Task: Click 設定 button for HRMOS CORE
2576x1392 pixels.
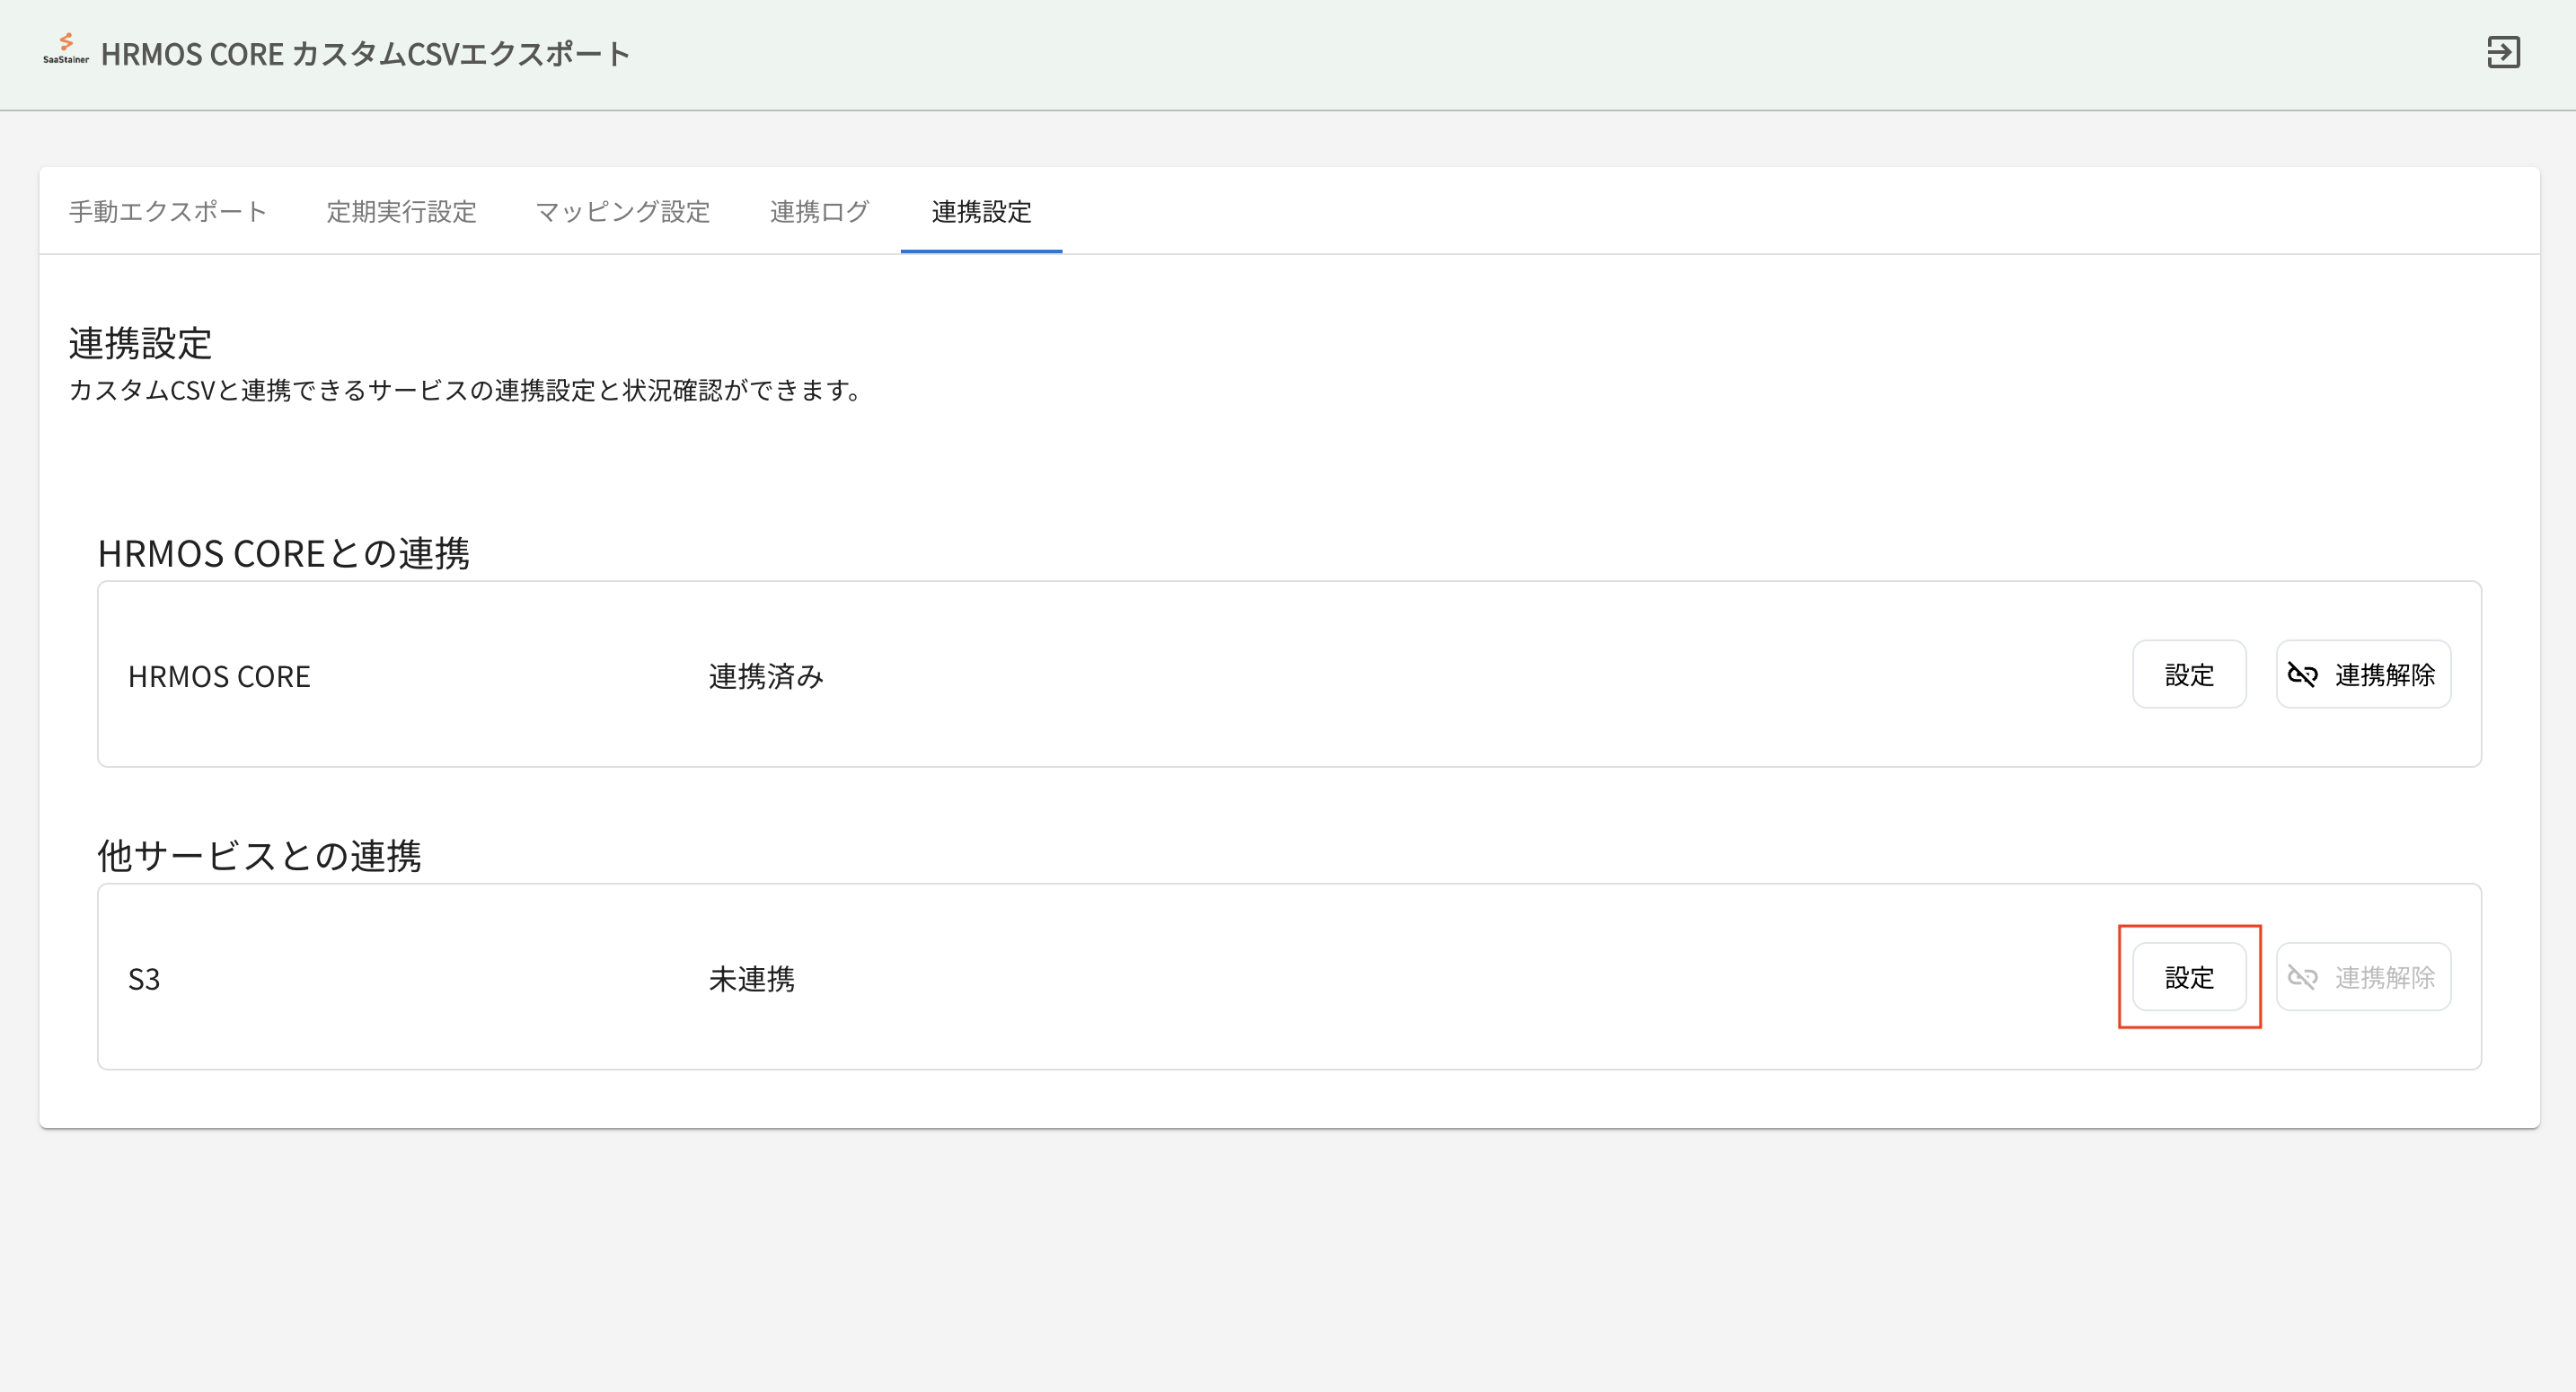Action: pos(2188,675)
